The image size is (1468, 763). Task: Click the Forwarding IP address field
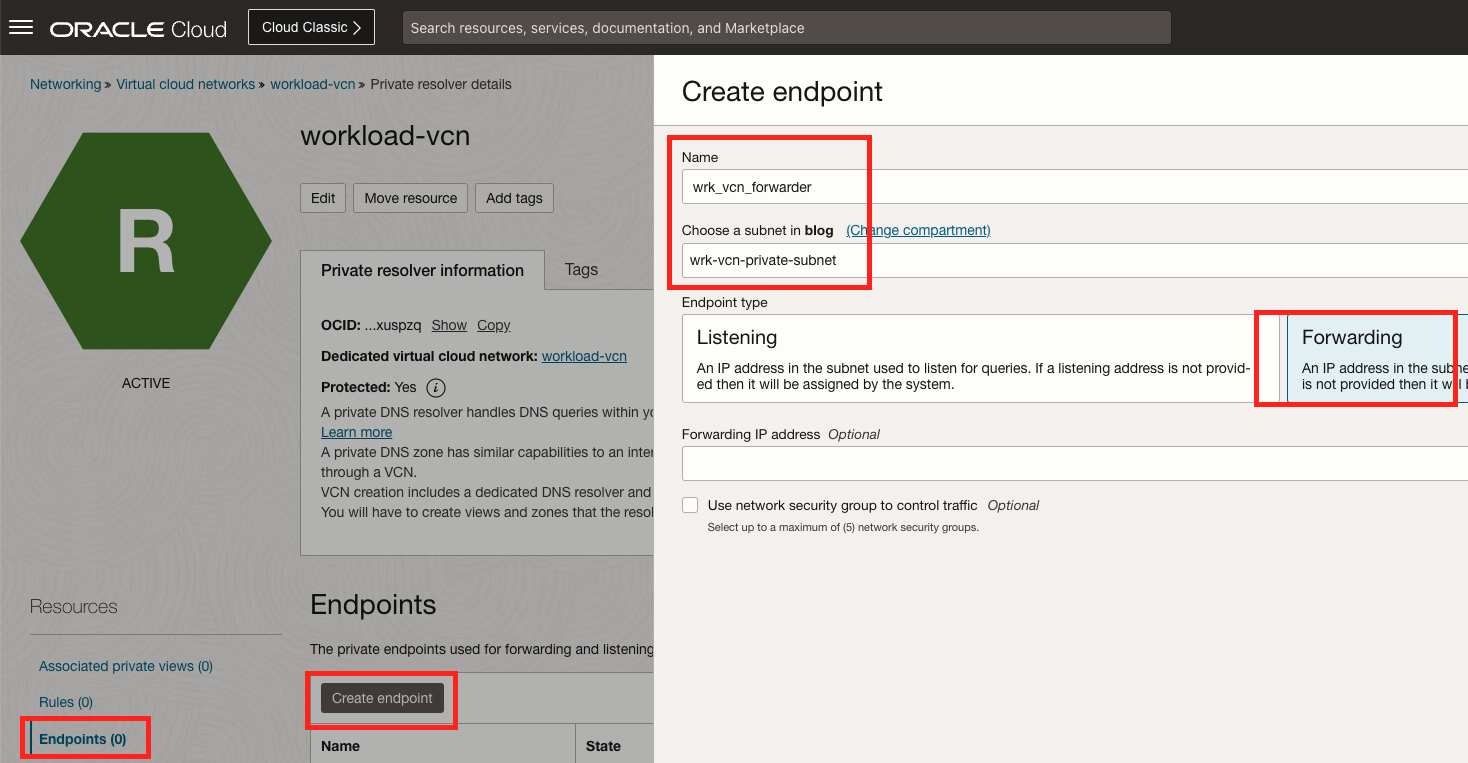click(1075, 464)
